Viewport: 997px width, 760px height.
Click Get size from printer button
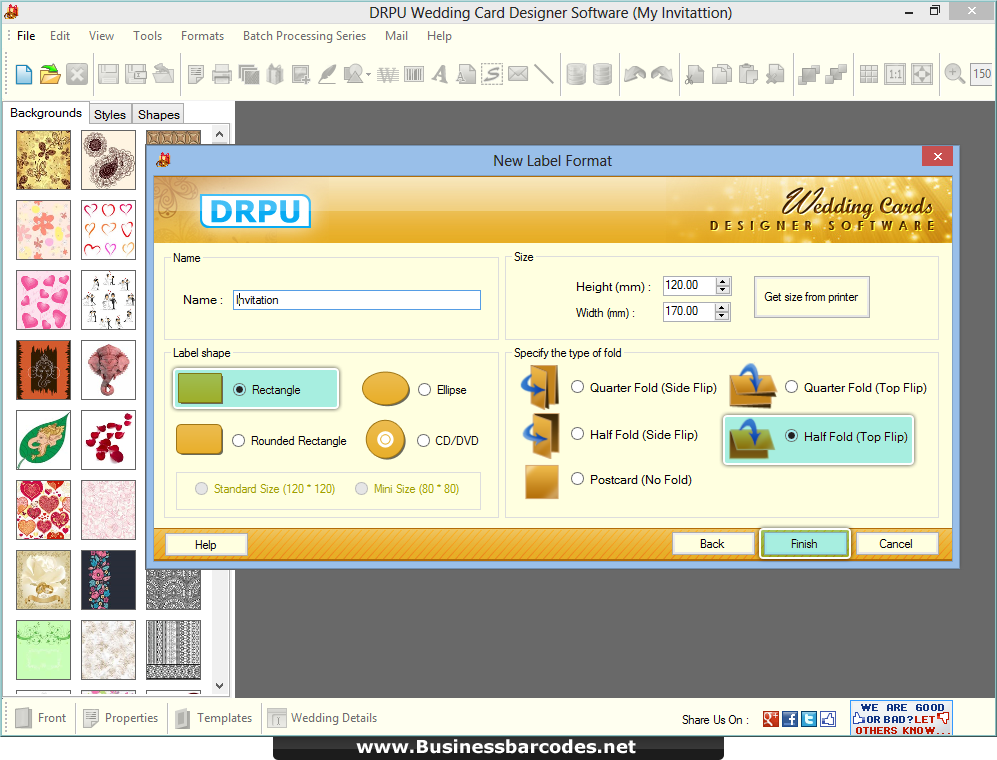[811, 297]
